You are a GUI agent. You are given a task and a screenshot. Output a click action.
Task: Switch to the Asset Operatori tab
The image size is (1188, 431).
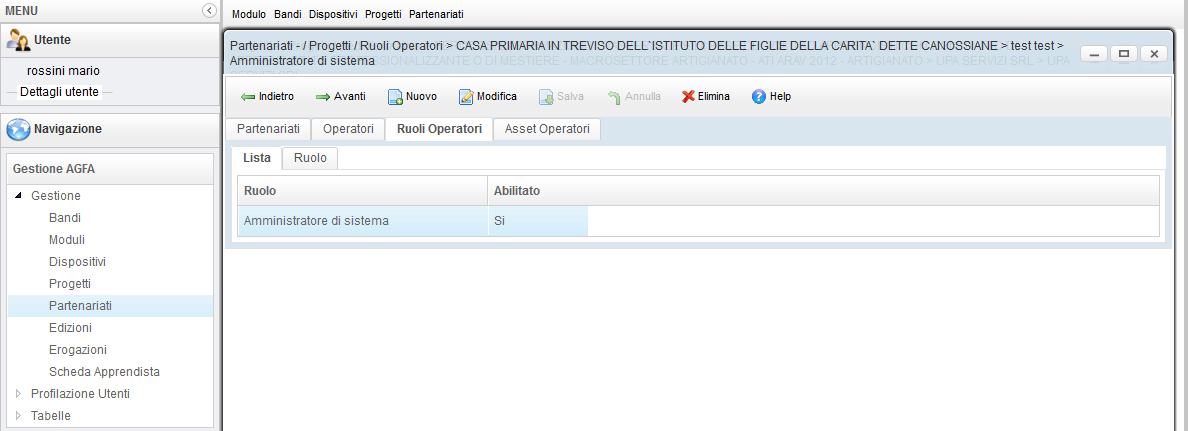547,129
